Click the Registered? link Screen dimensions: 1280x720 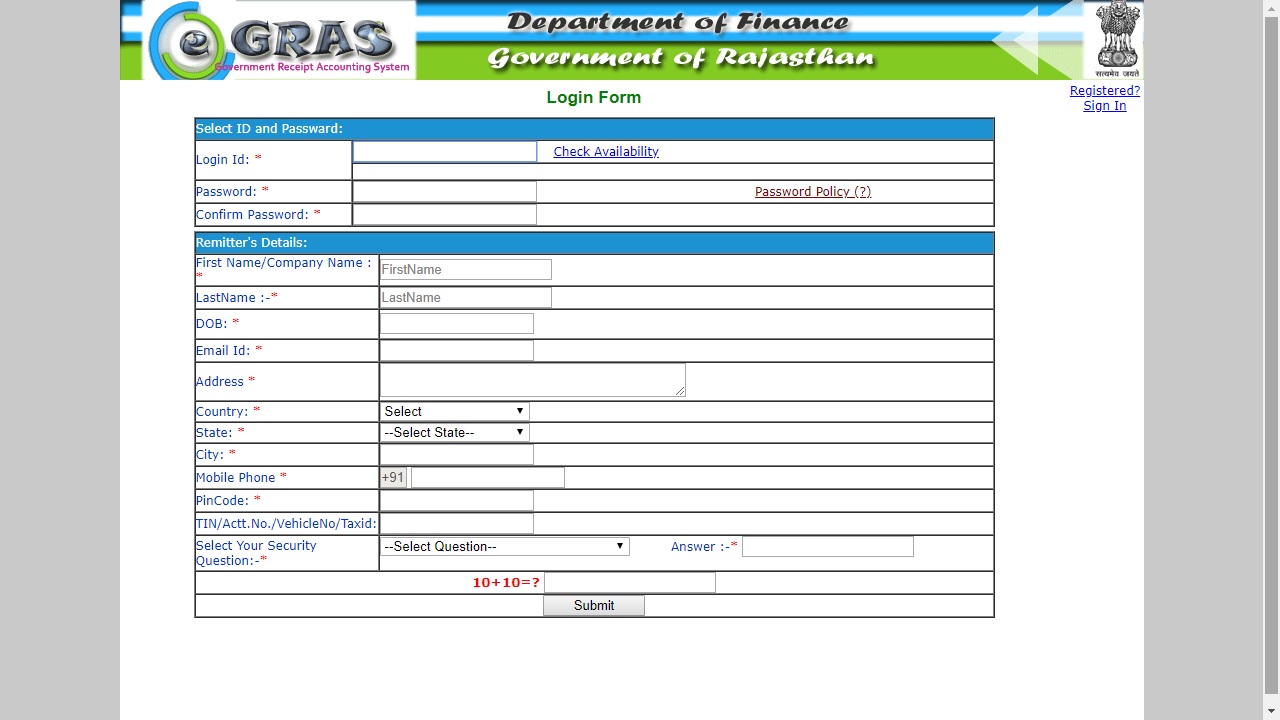point(1104,90)
